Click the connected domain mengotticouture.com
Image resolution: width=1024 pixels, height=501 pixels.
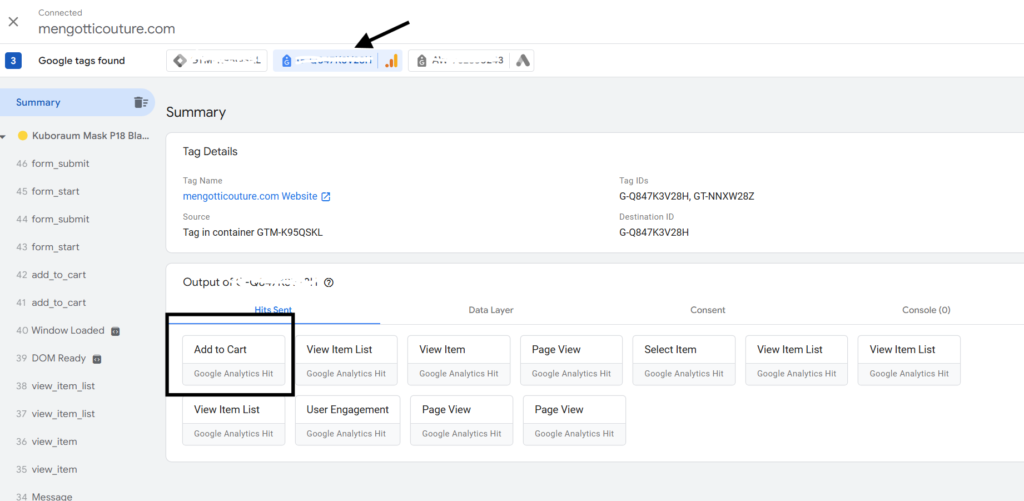(x=106, y=29)
